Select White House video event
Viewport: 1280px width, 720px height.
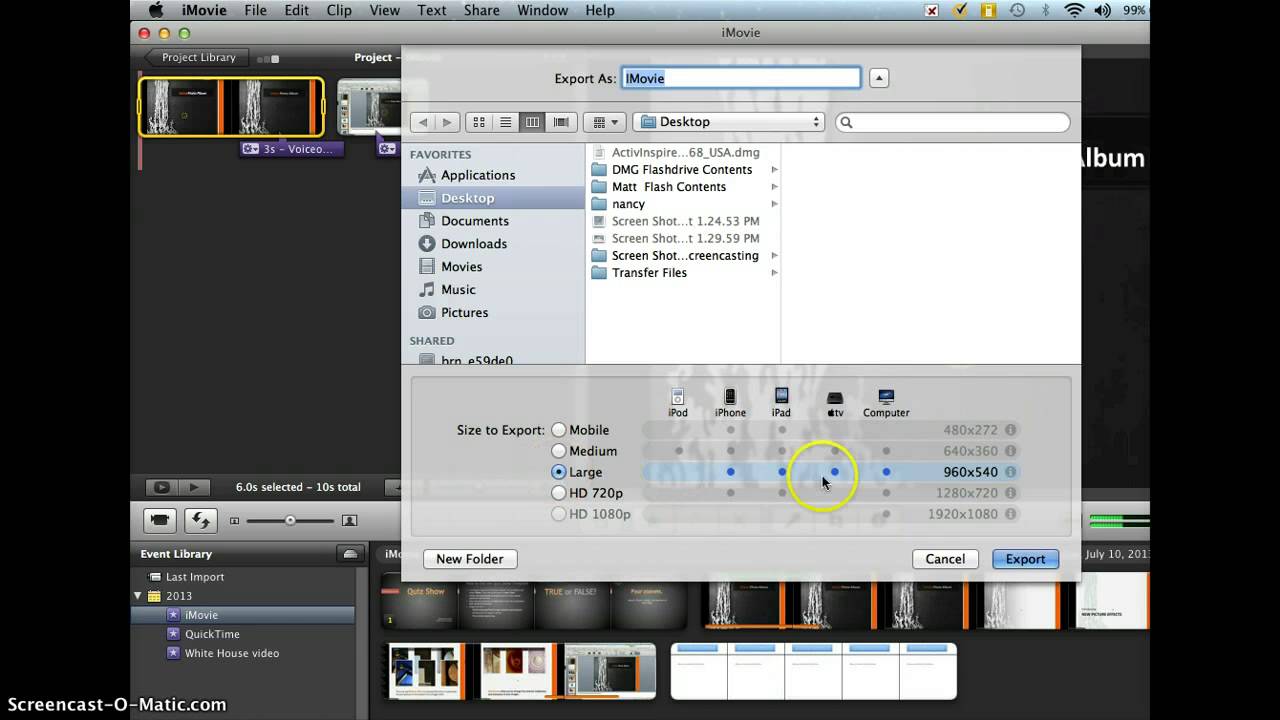(x=232, y=653)
